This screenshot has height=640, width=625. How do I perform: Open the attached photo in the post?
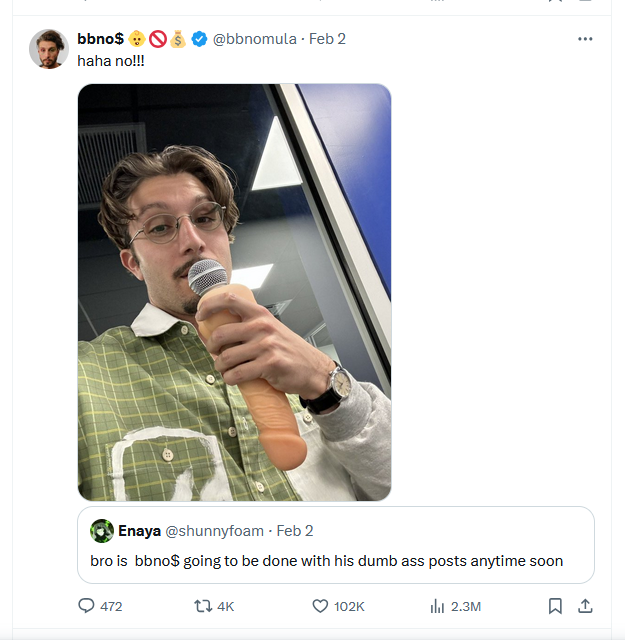coord(234,292)
